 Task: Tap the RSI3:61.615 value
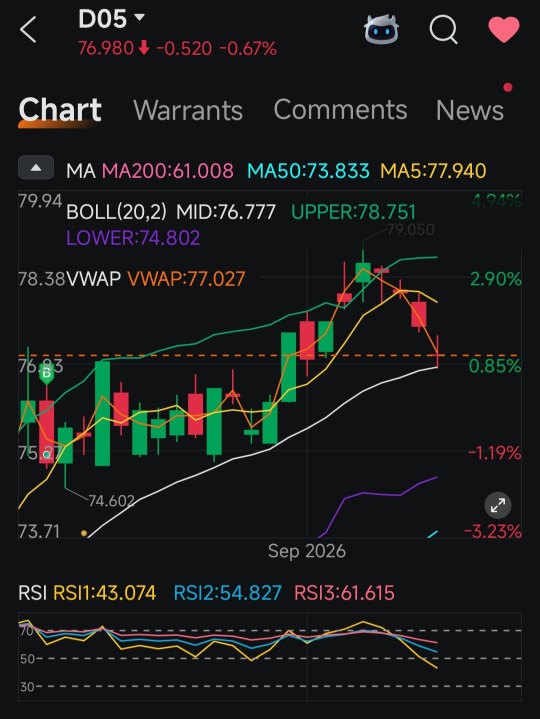coord(344,593)
